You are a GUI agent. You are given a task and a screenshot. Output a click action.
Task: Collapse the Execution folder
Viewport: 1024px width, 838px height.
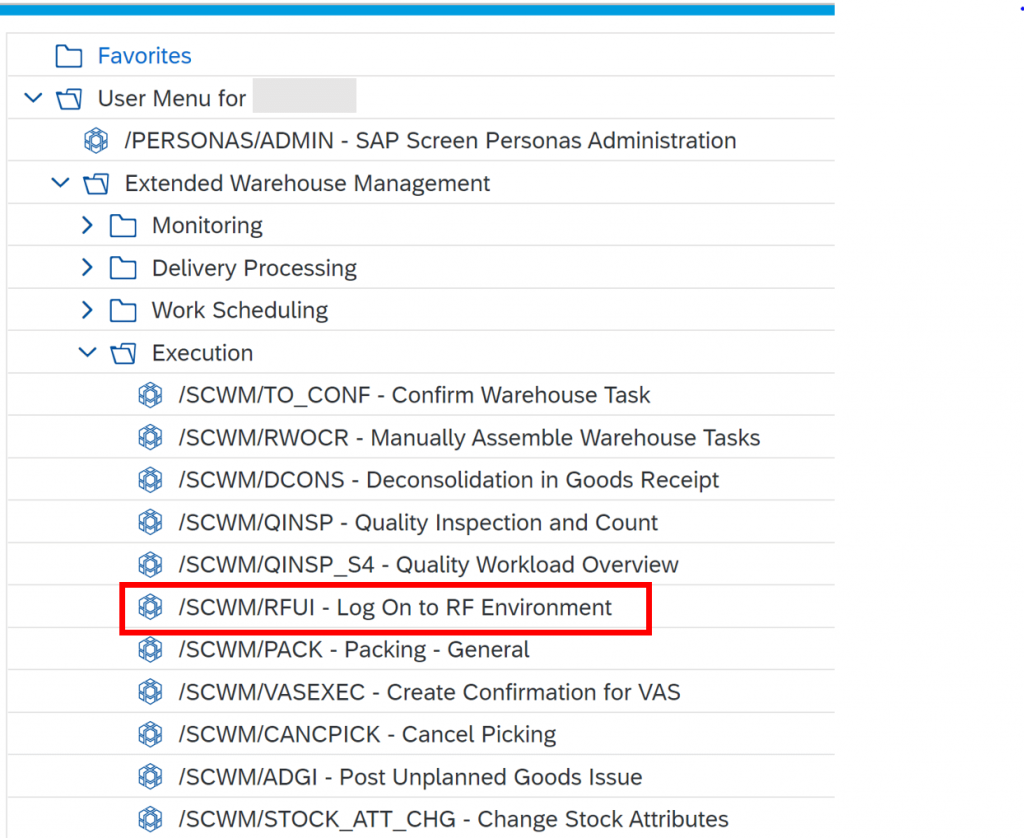(88, 353)
